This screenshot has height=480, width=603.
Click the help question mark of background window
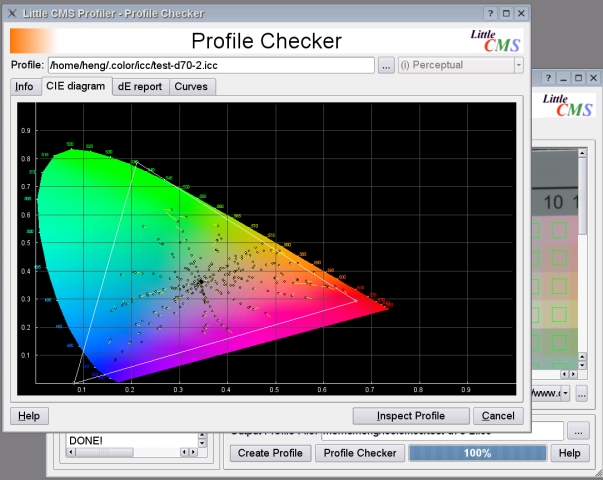pos(548,78)
